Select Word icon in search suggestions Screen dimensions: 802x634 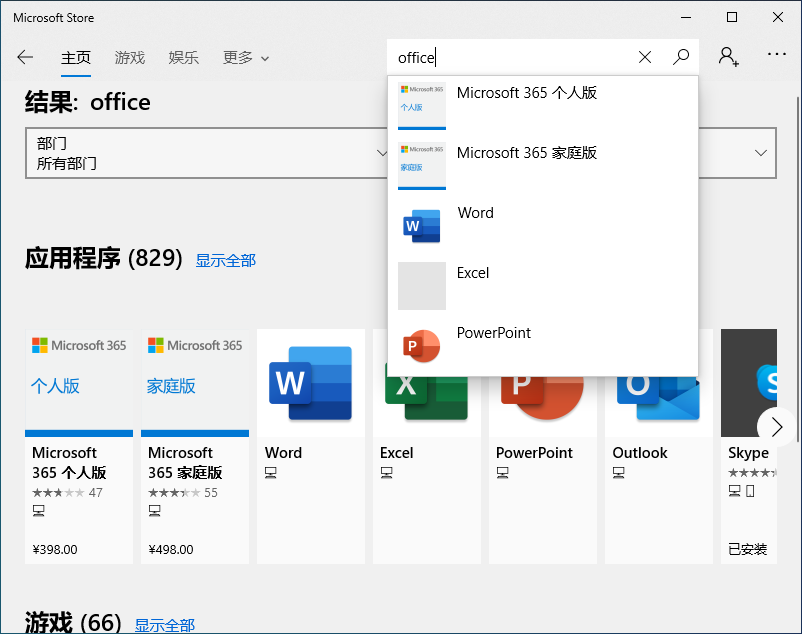click(x=421, y=226)
